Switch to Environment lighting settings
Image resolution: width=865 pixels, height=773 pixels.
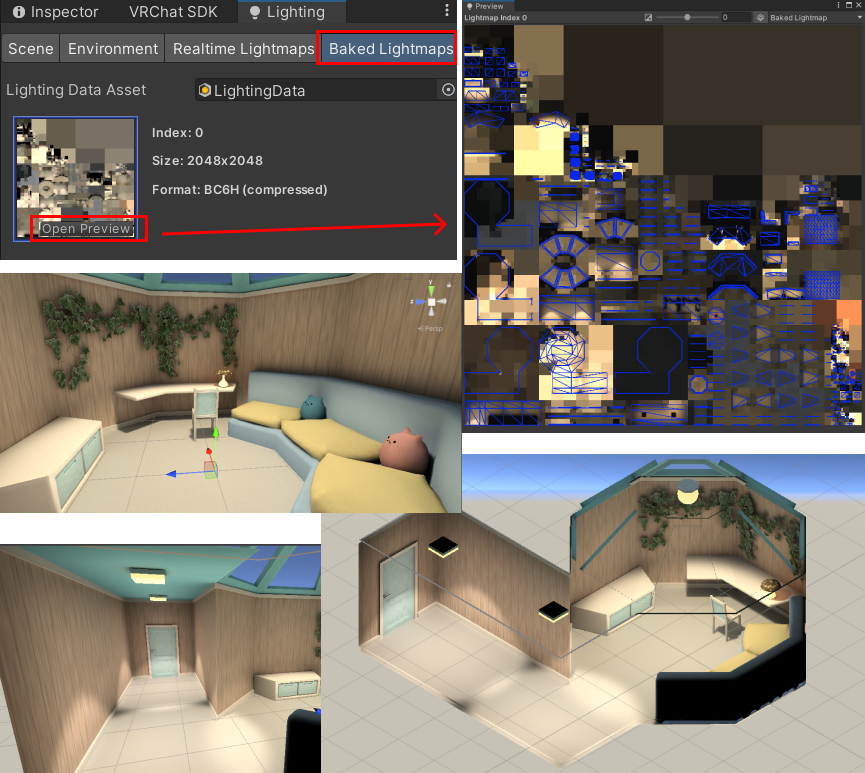coord(113,49)
